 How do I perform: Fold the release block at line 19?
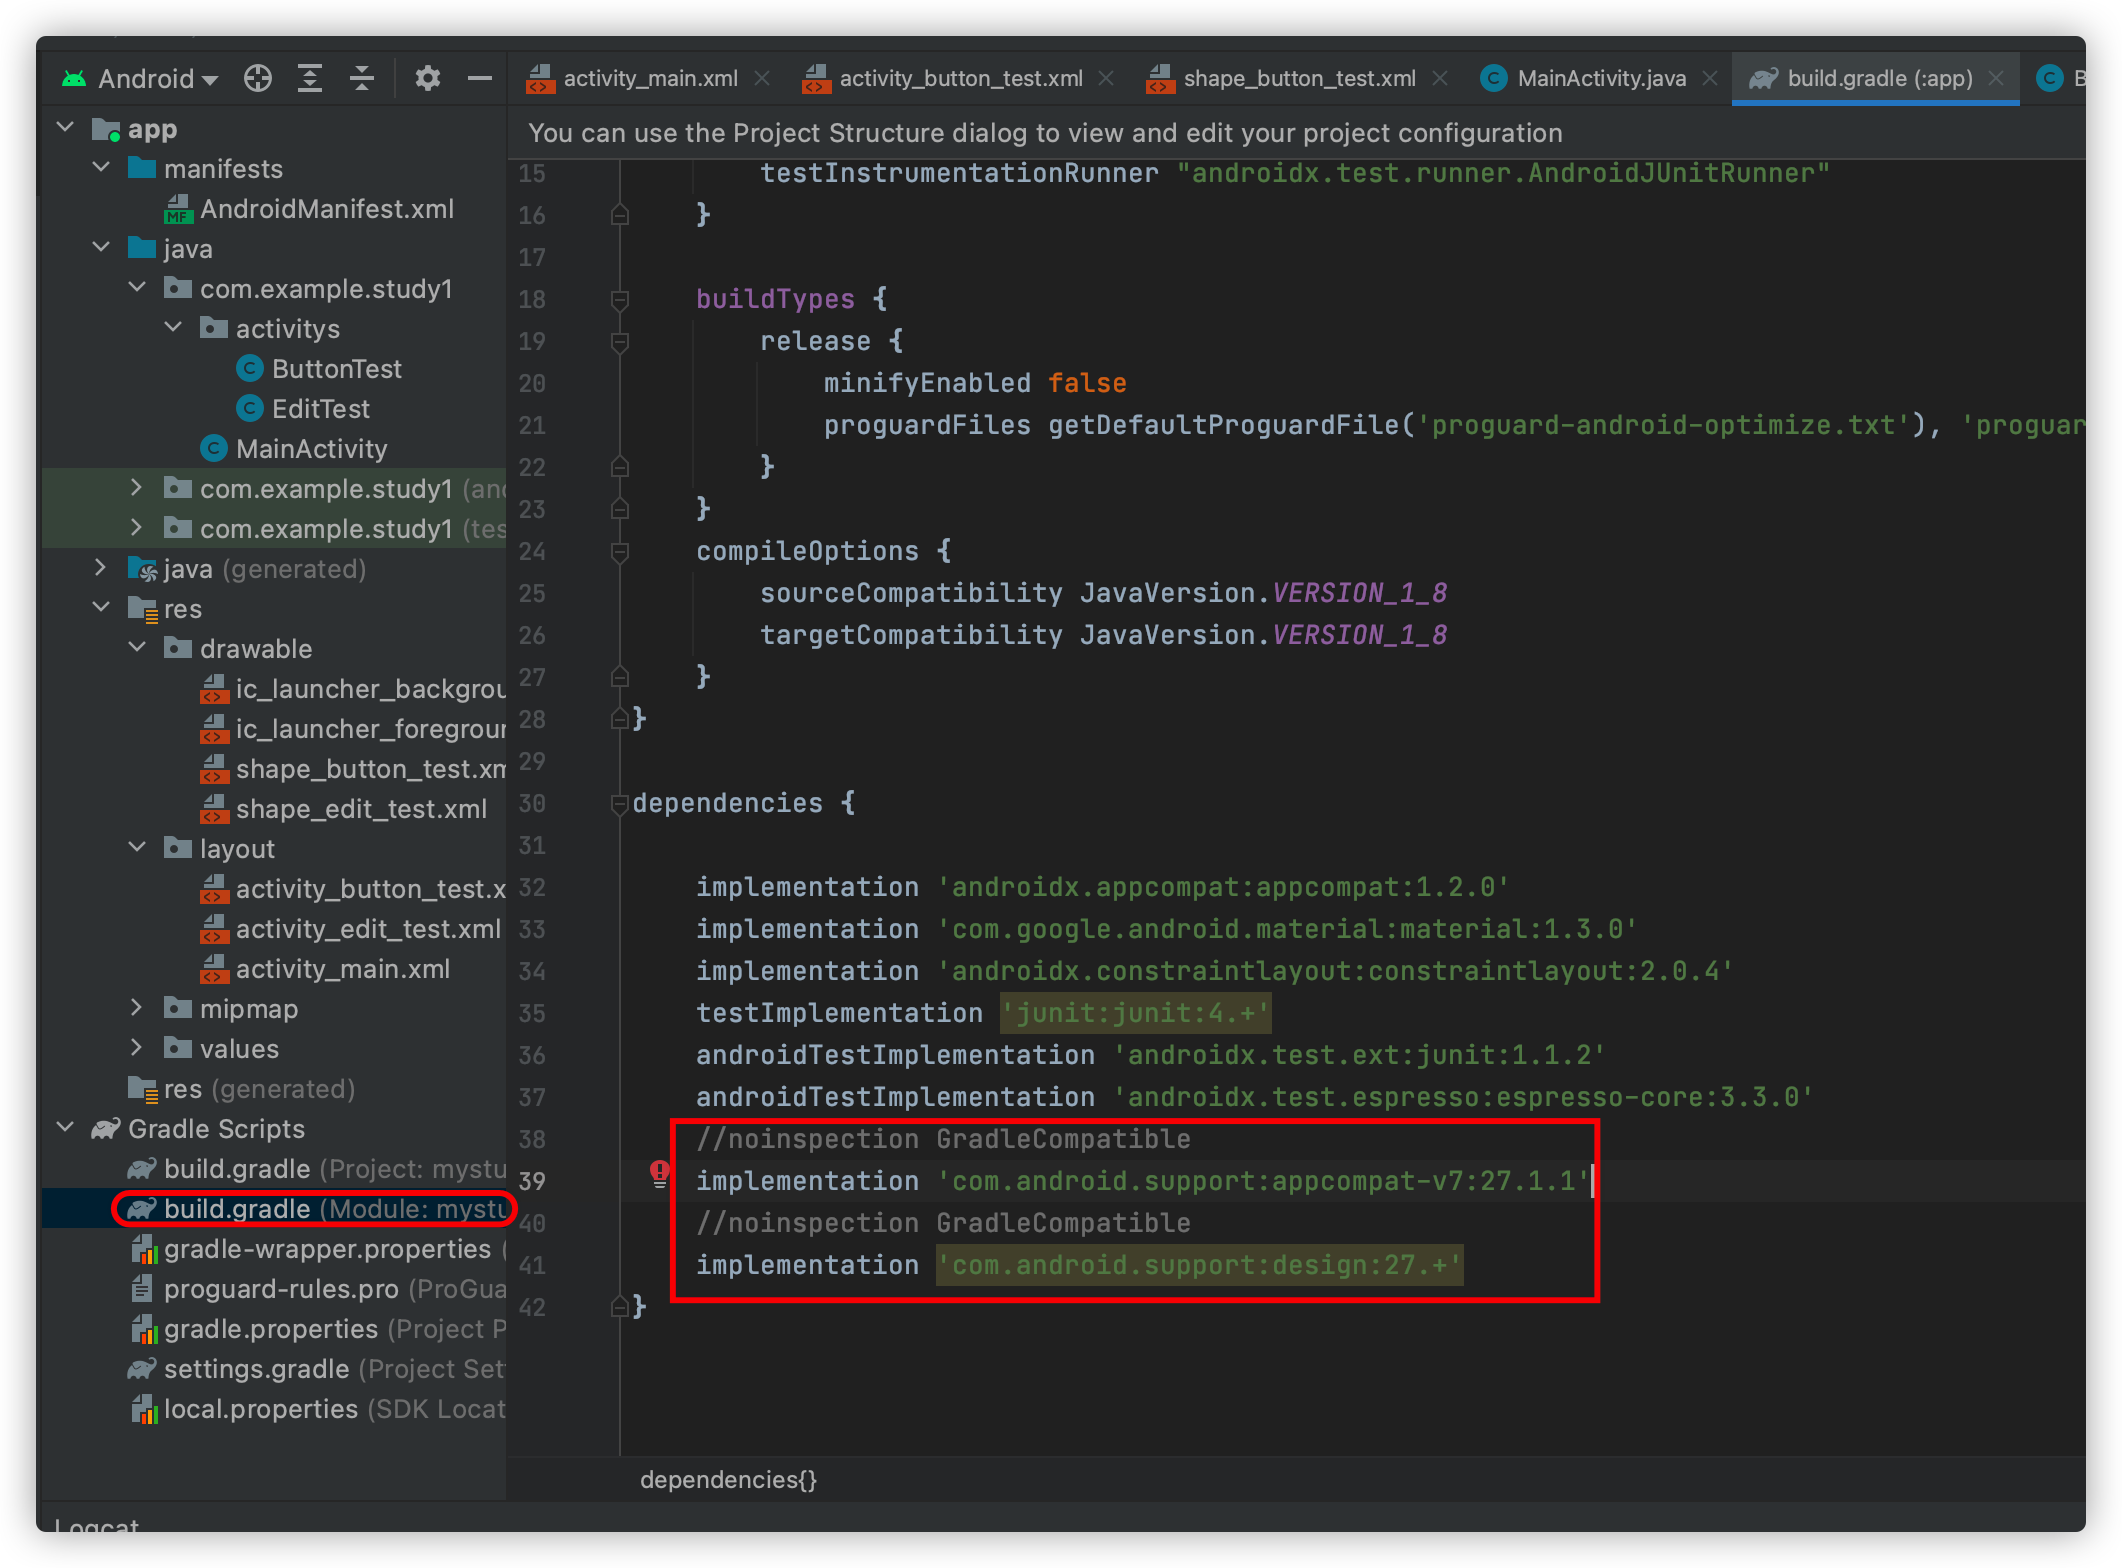(620, 341)
